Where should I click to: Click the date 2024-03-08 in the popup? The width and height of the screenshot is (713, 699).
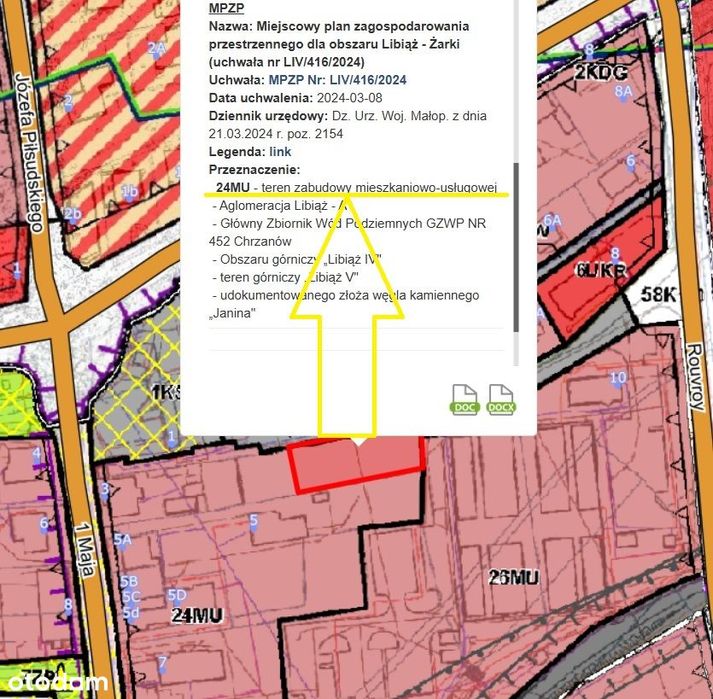point(350,98)
